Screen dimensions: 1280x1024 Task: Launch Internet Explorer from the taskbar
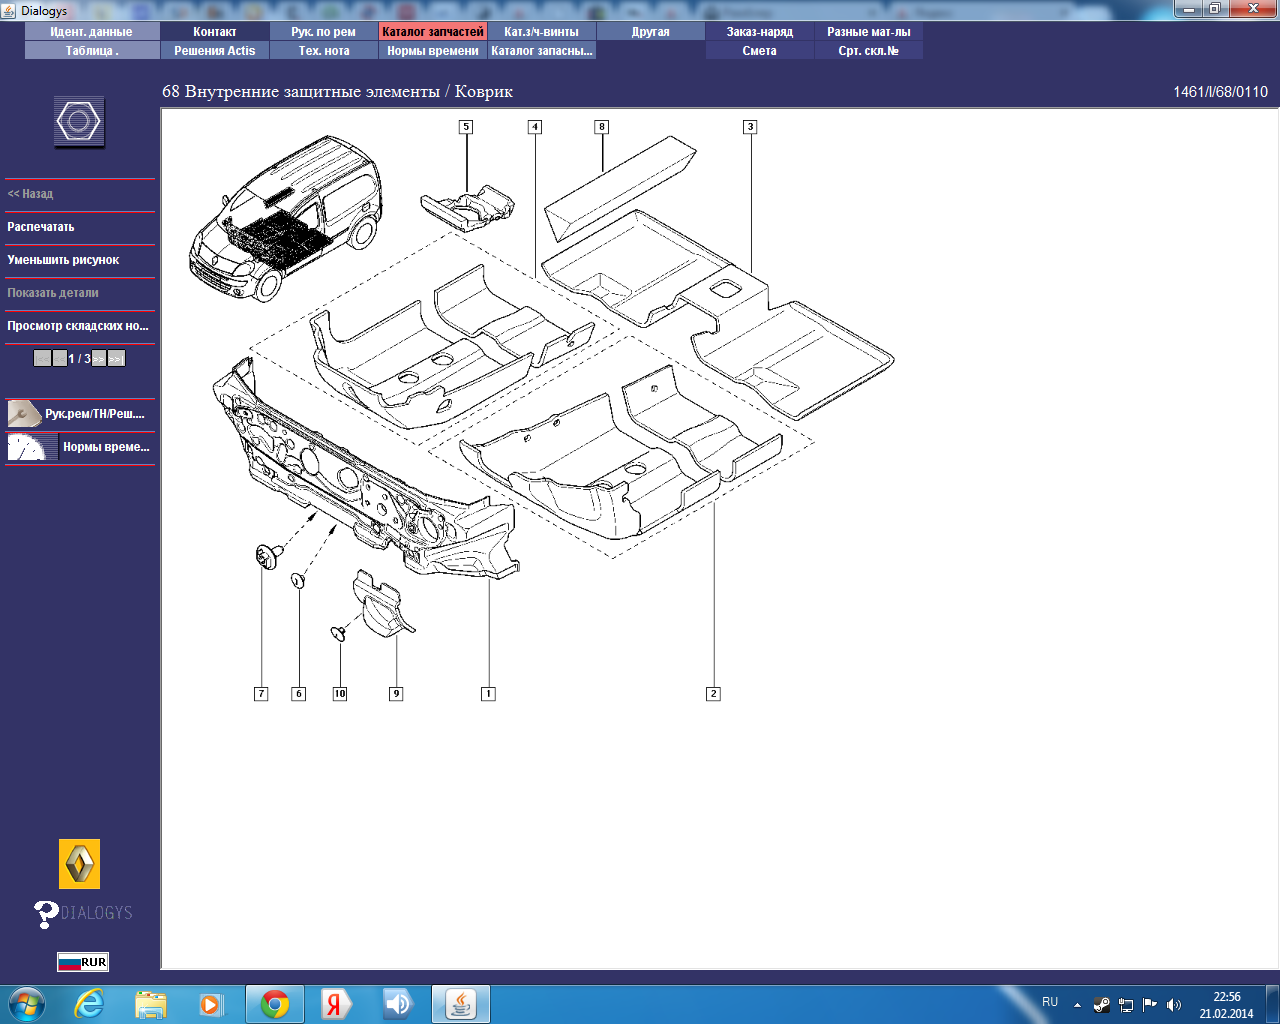point(90,1004)
